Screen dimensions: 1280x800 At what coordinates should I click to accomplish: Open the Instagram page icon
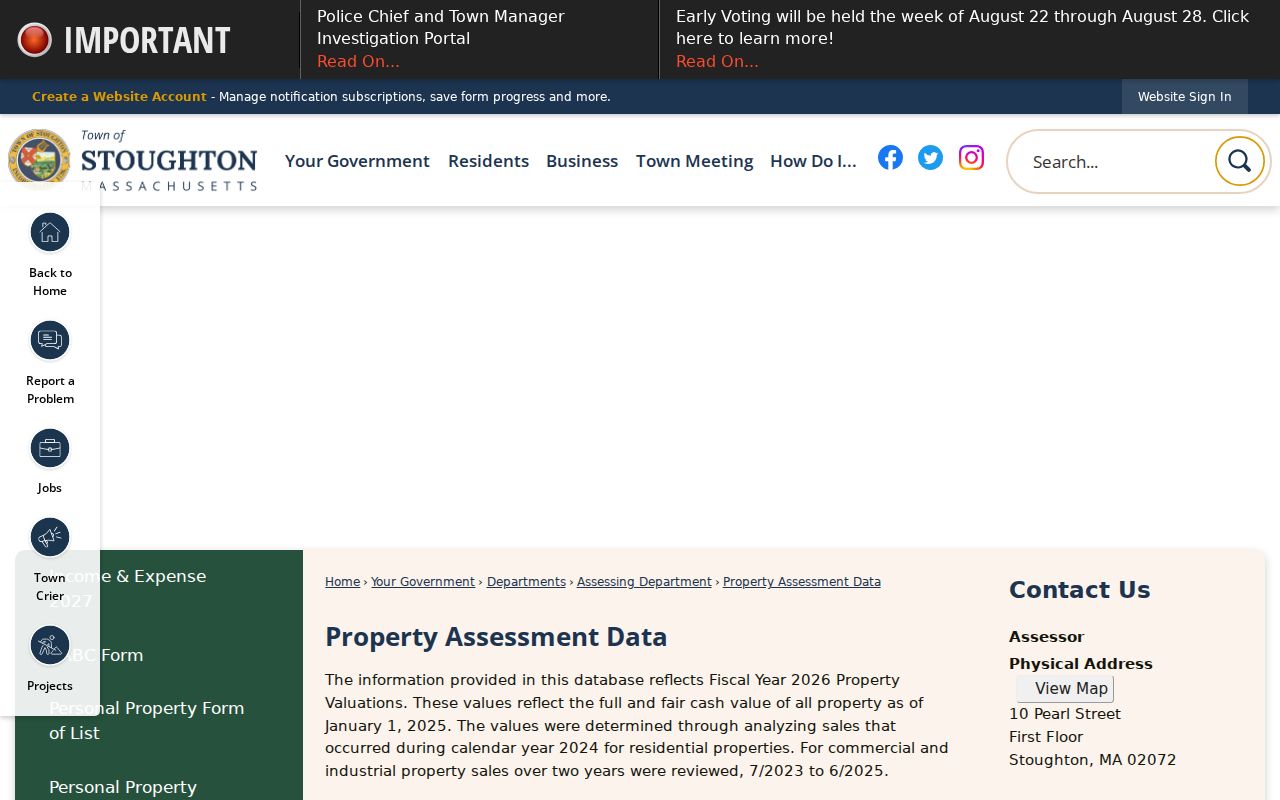coord(971,158)
